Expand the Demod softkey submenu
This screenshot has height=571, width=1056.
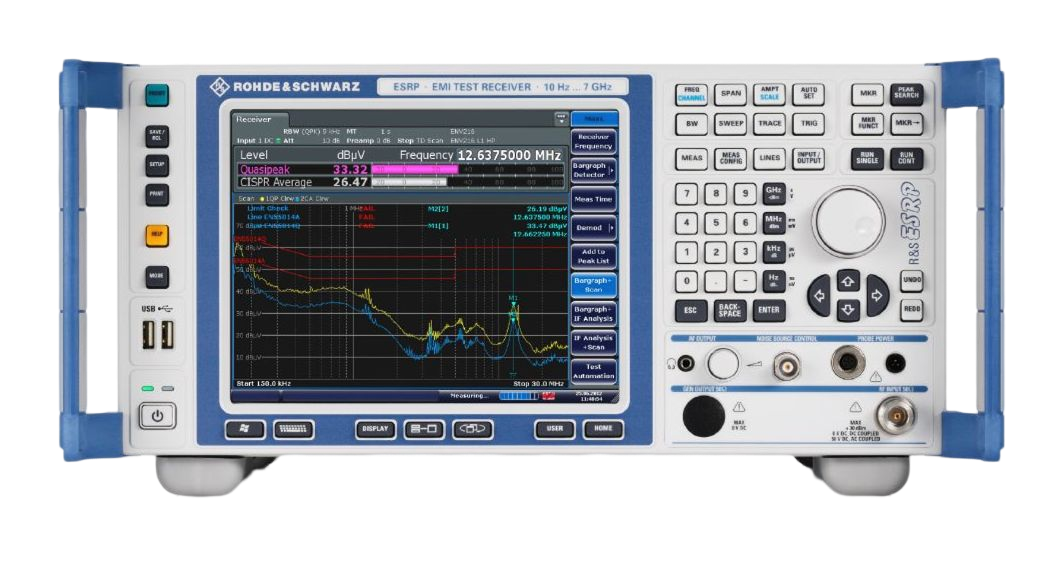(593, 228)
